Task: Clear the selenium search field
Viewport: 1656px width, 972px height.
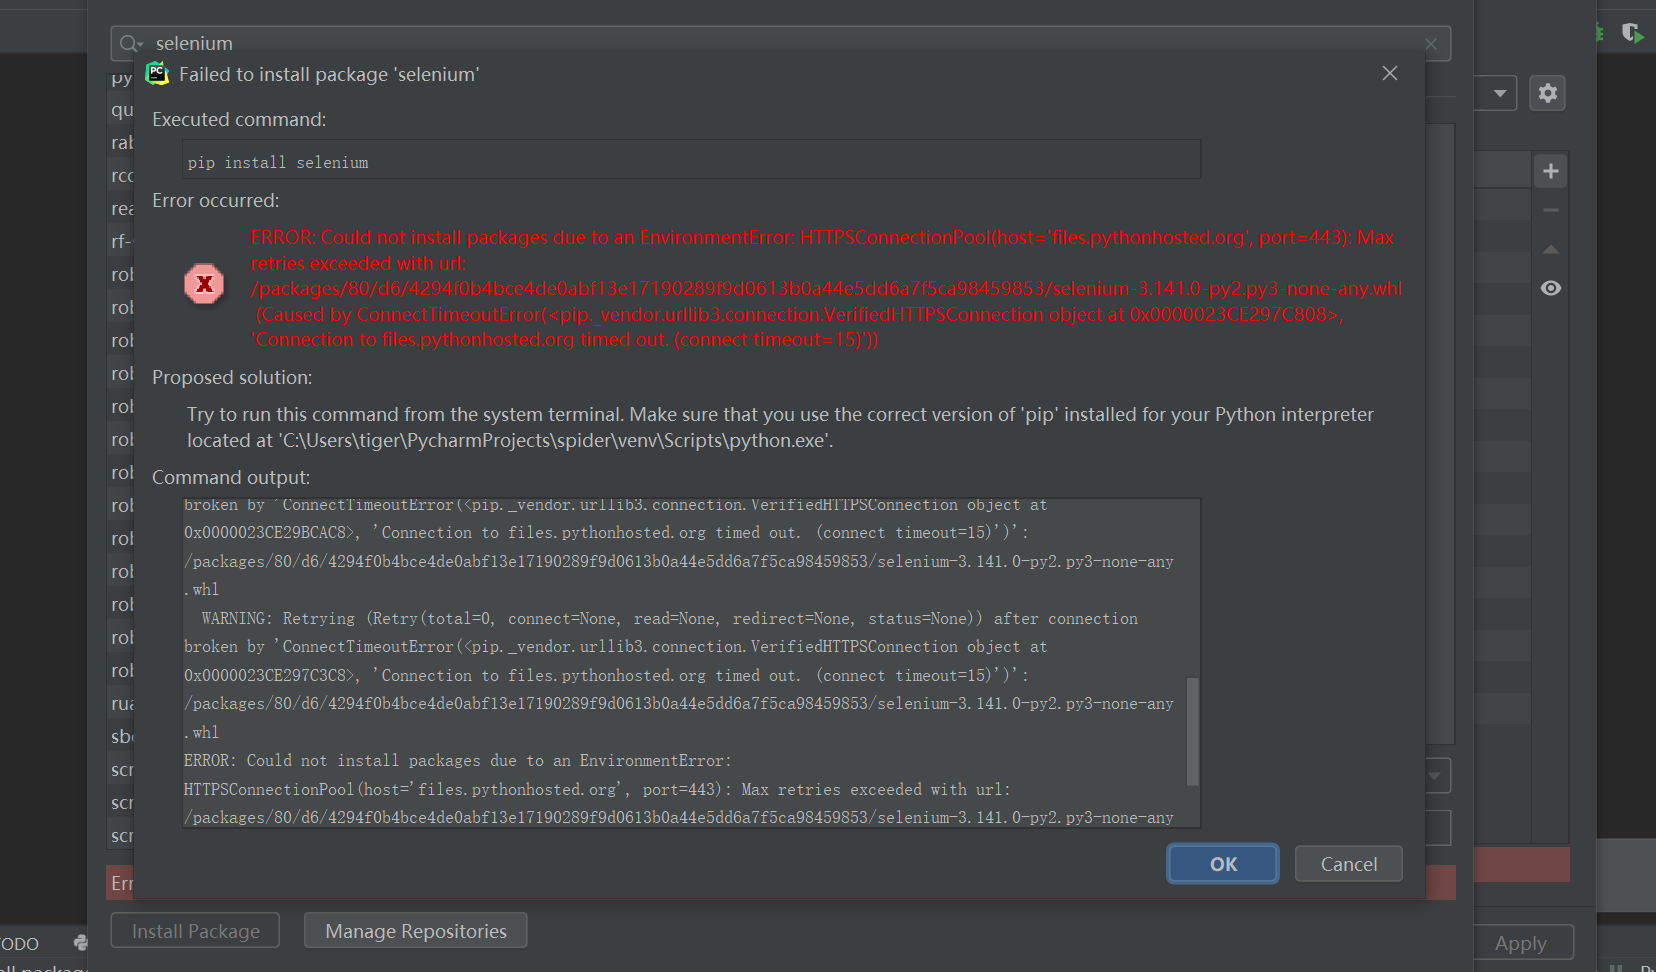Action: (x=1431, y=44)
